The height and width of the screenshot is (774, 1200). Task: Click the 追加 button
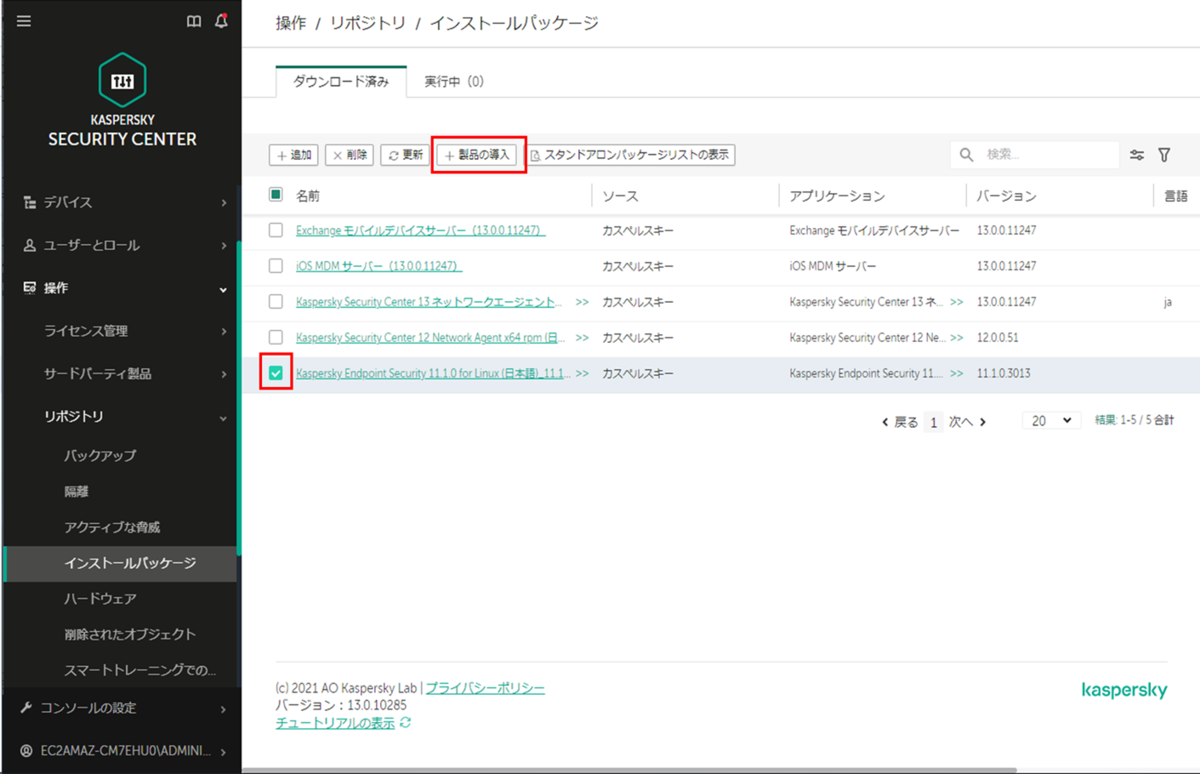coord(294,155)
